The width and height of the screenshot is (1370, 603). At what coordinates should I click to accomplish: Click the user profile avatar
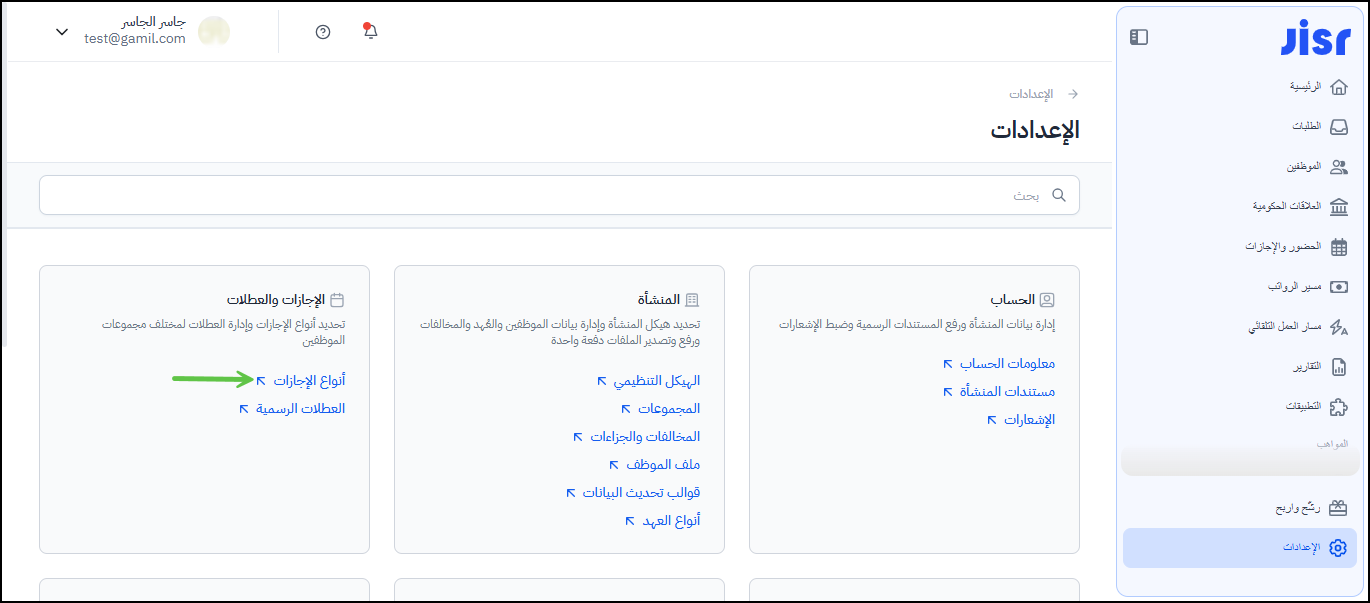pyautogui.click(x=214, y=32)
